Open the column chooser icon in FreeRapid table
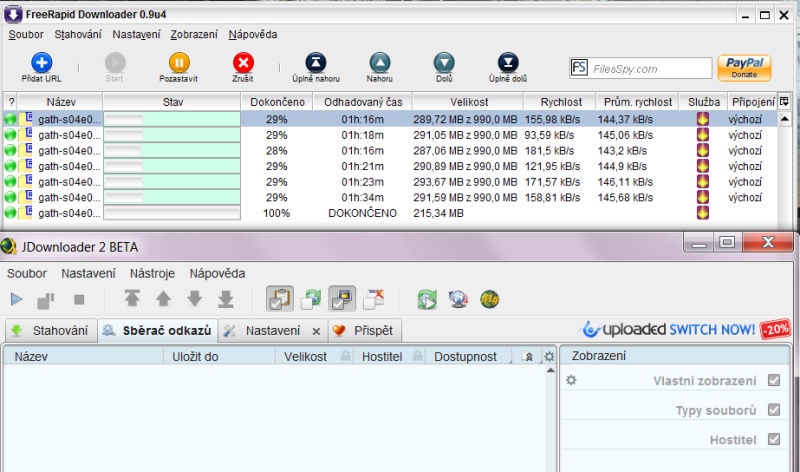 pos(784,102)
